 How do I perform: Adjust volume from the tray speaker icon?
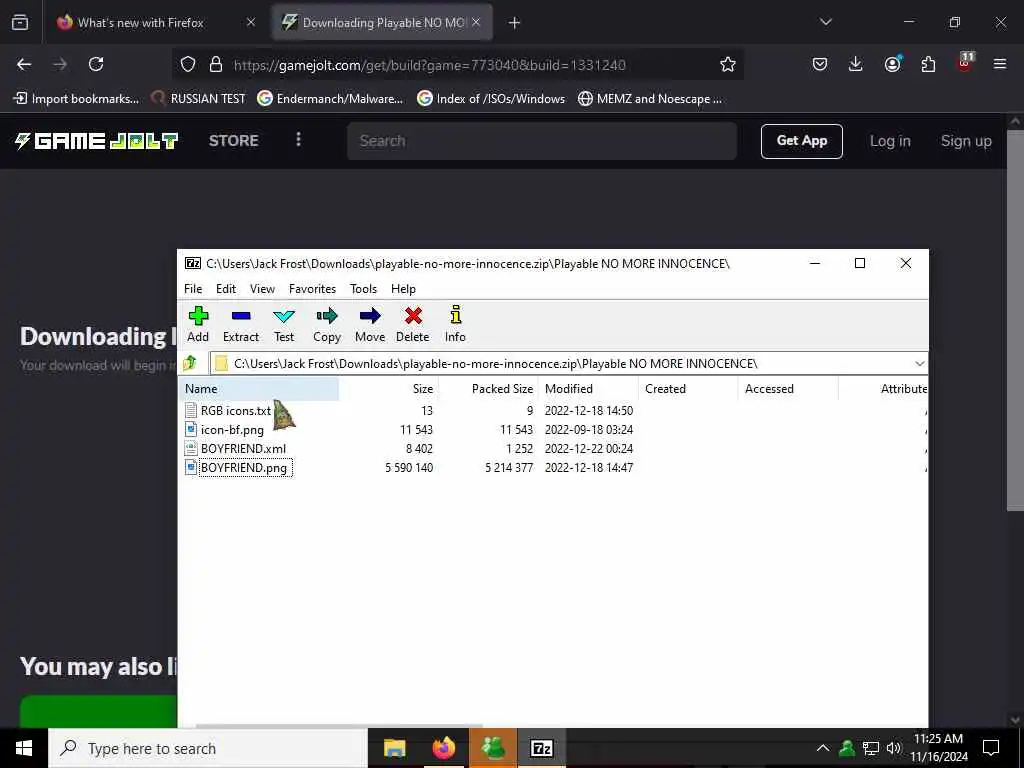tap(894, 748)
